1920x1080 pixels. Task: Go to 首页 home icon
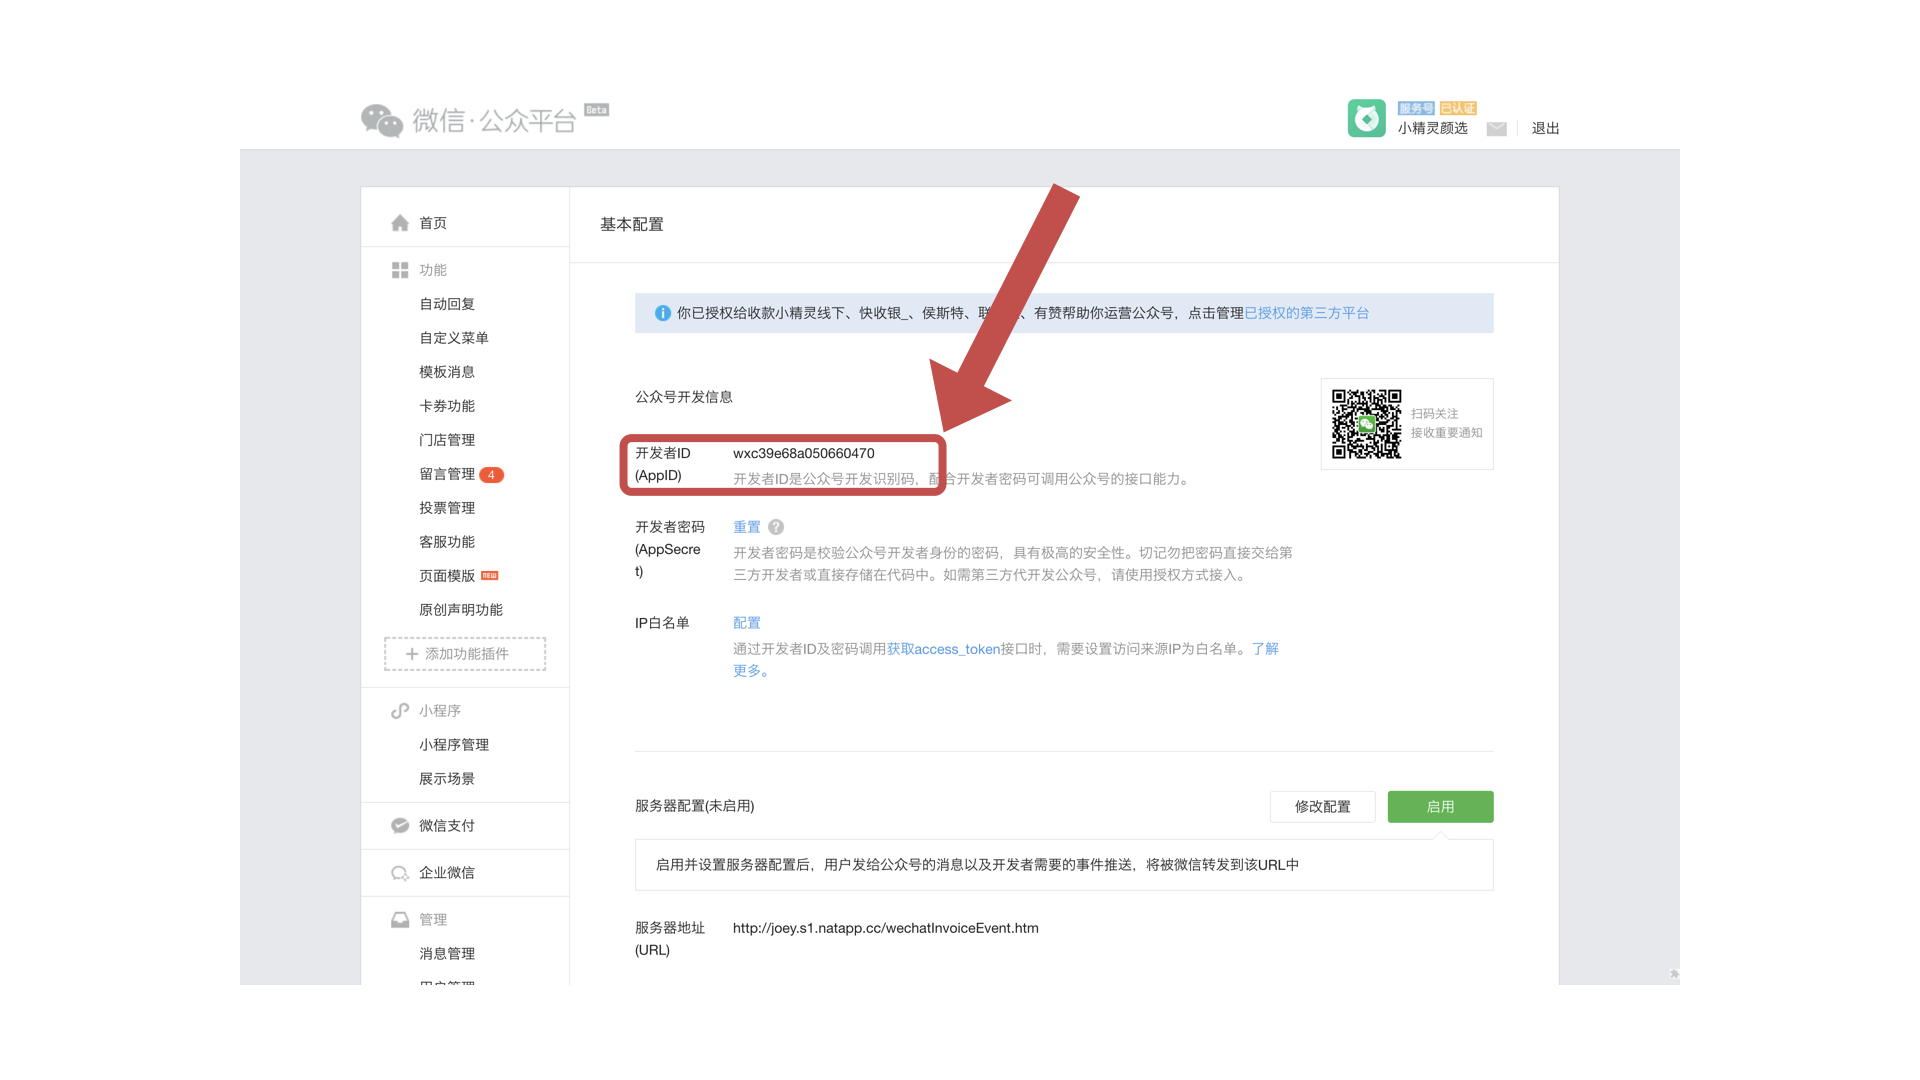(x=400, y=223)
